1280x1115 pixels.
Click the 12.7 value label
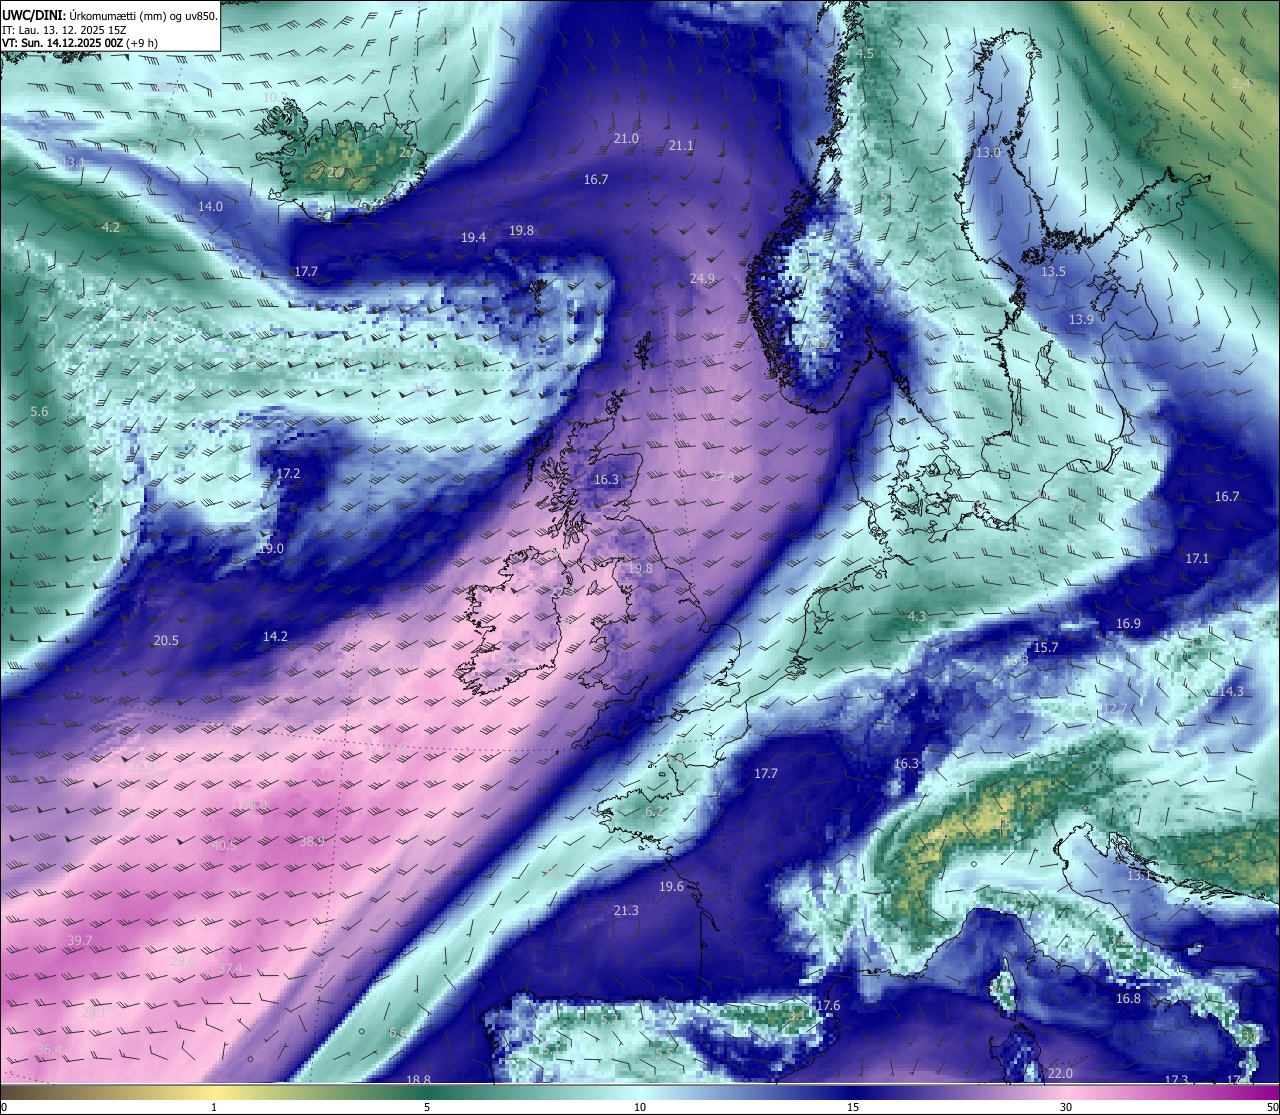pos(1113,709)
